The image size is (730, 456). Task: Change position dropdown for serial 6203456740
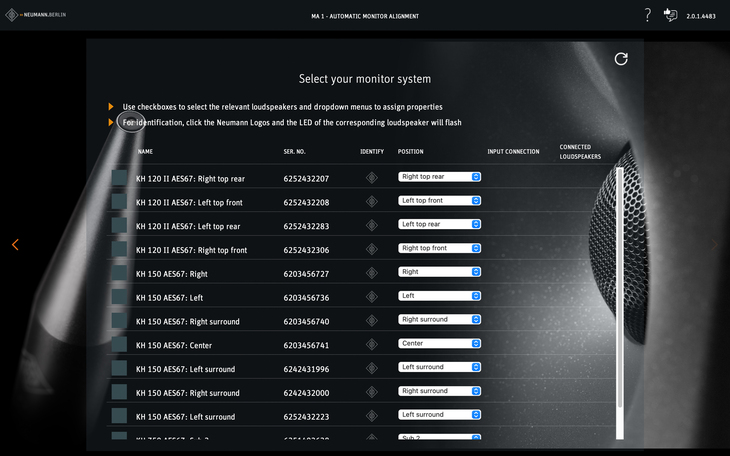tap(440, 320)
